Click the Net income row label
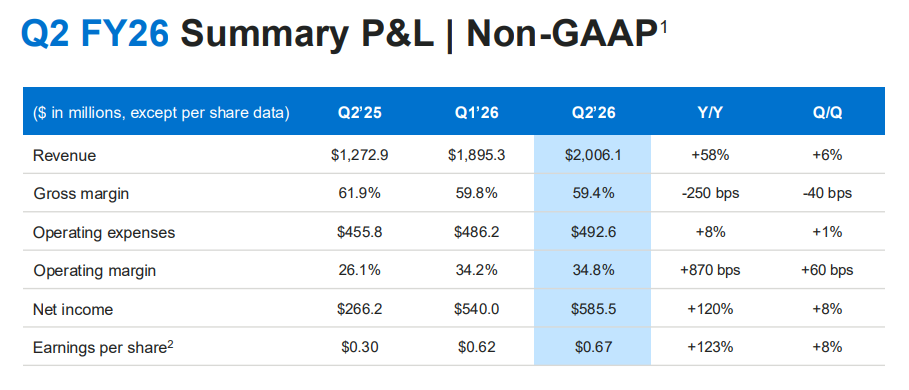 [x=73, y=309]
